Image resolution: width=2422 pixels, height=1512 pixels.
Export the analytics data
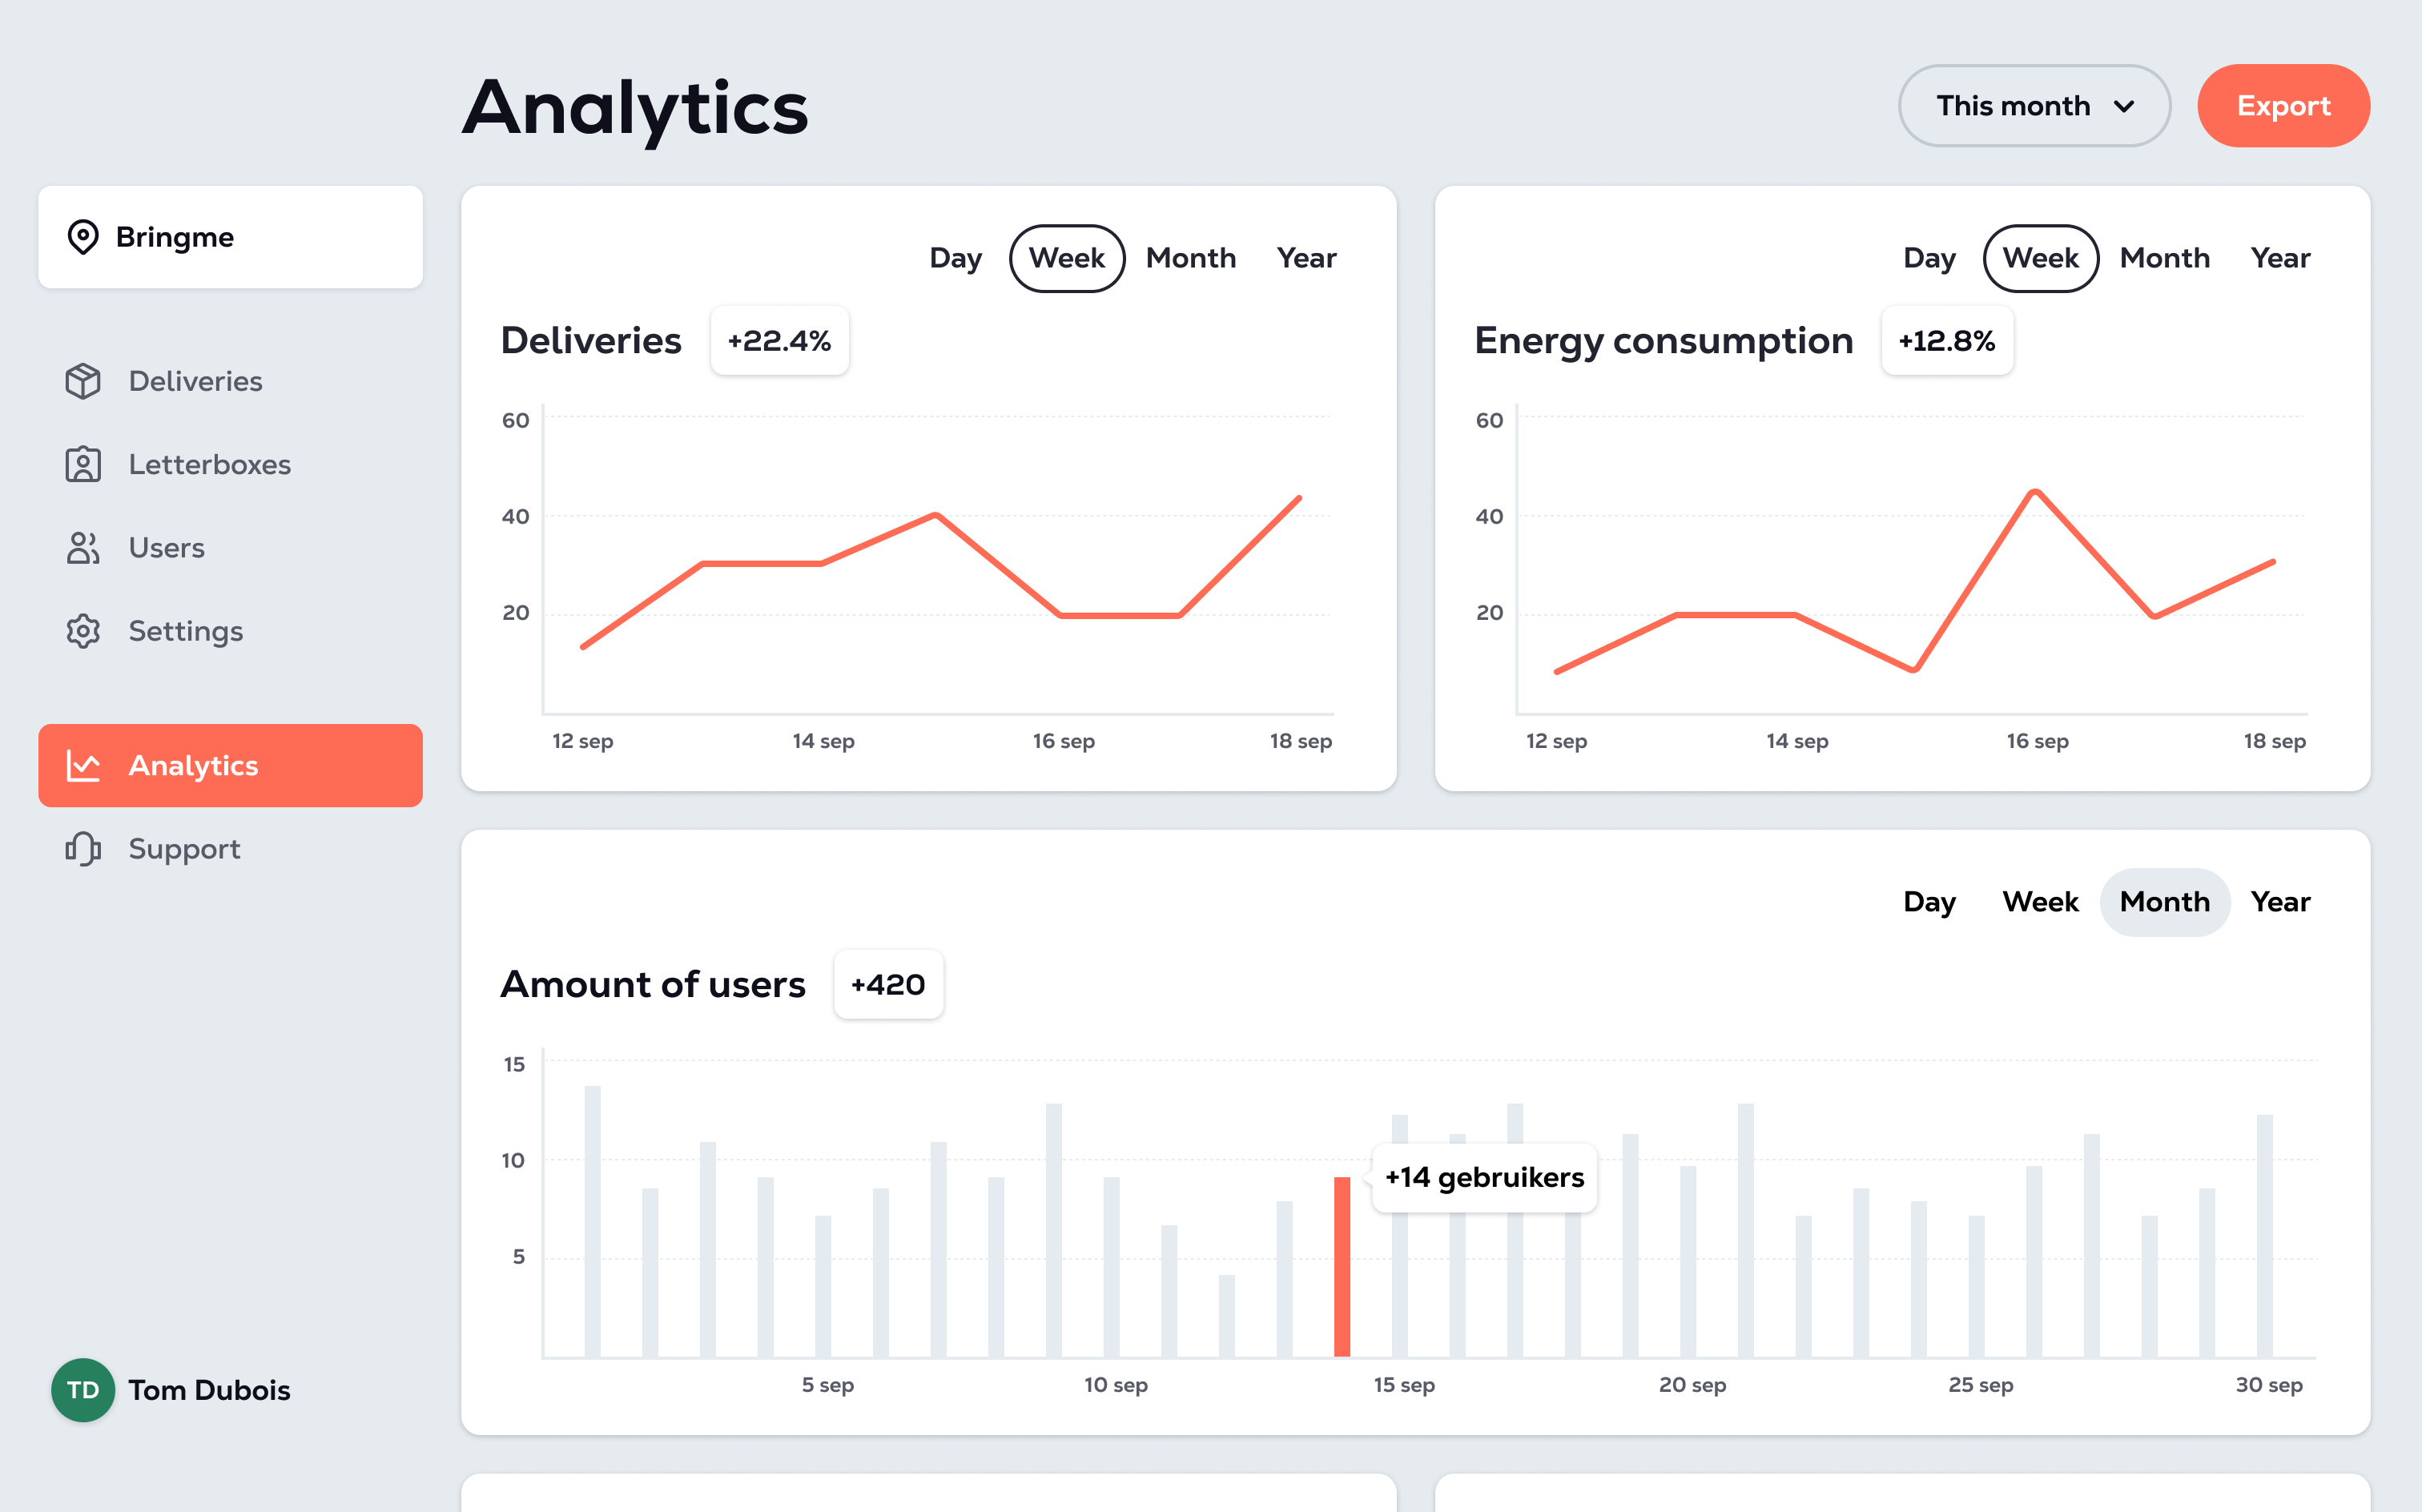(x=2283, y=106)
